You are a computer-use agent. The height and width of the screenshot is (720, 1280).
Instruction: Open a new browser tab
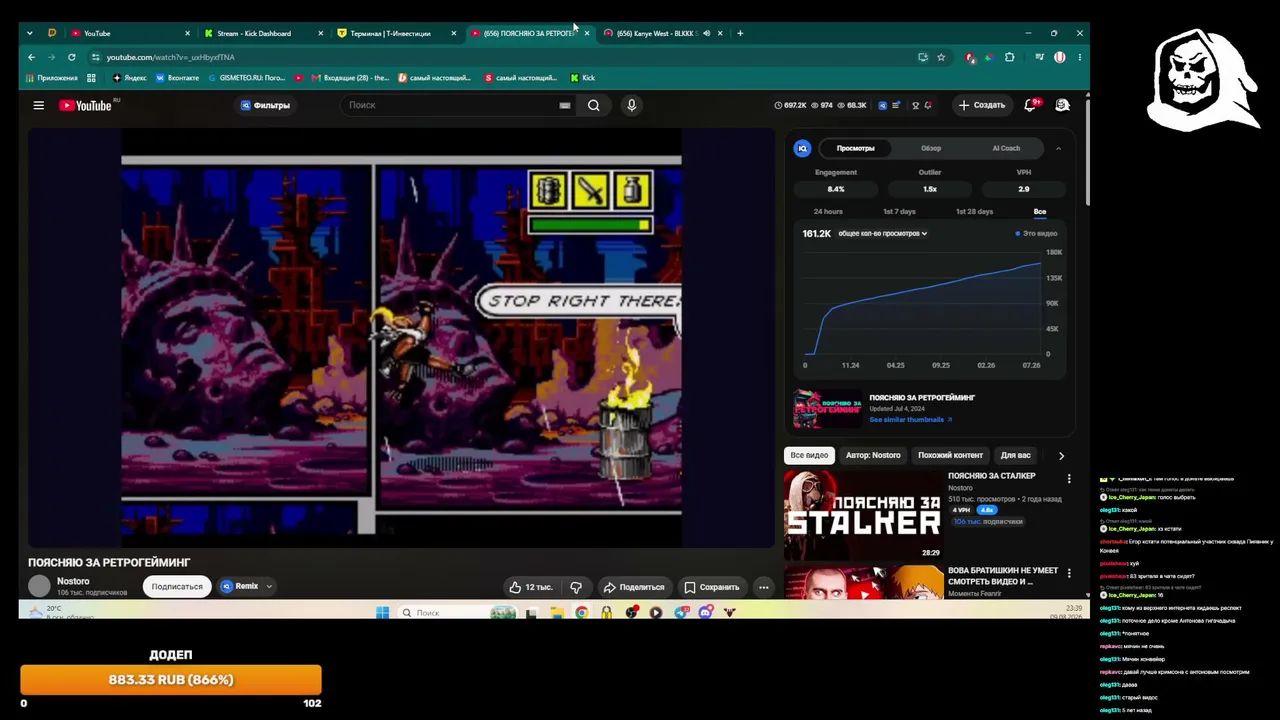click(x=740, y=33)
